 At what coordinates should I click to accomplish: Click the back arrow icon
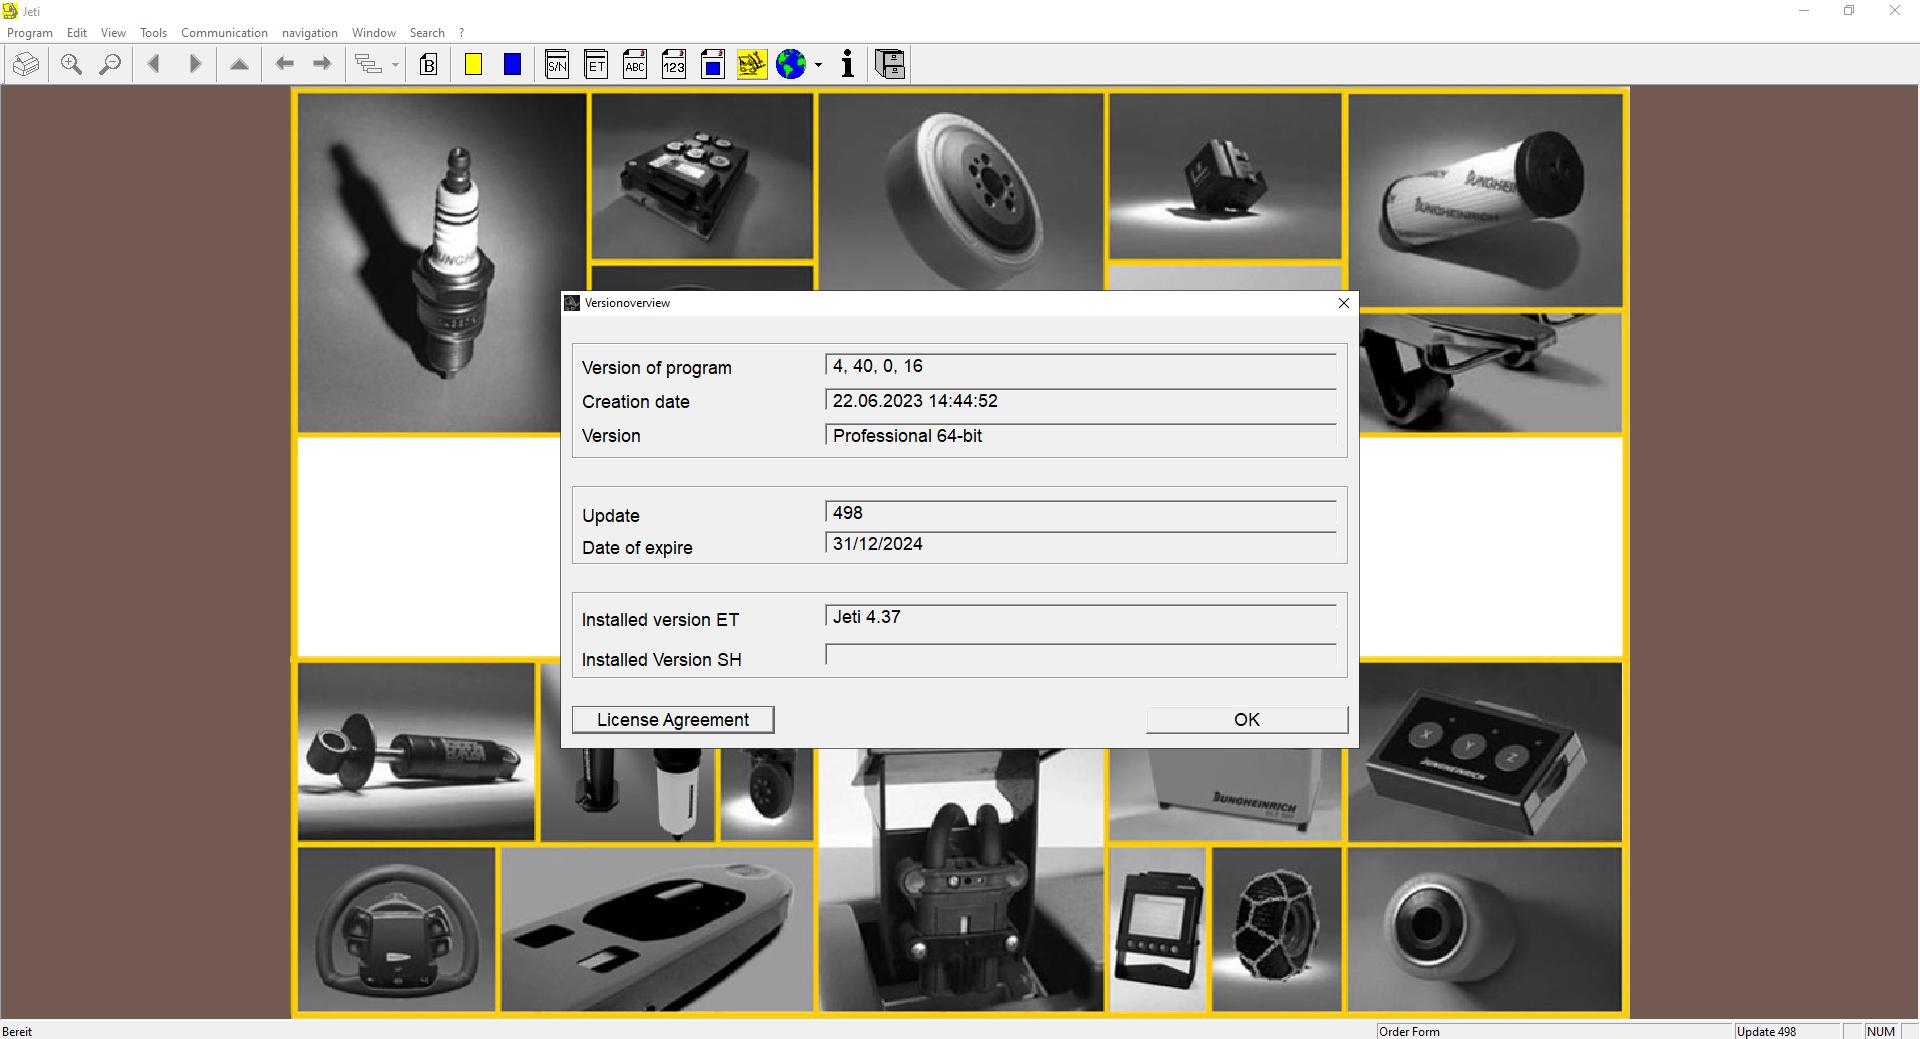pyautogui.click(x=284, y=65)
